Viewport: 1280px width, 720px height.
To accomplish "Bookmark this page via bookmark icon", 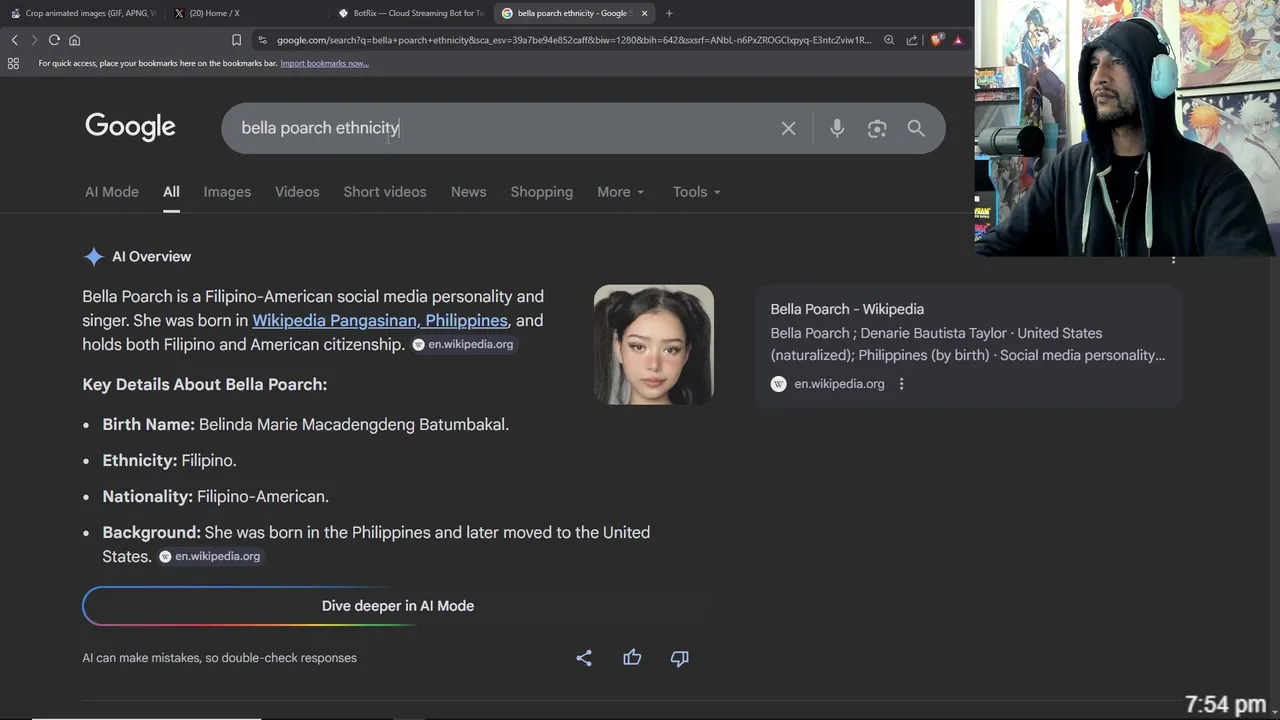I will 236,40.
